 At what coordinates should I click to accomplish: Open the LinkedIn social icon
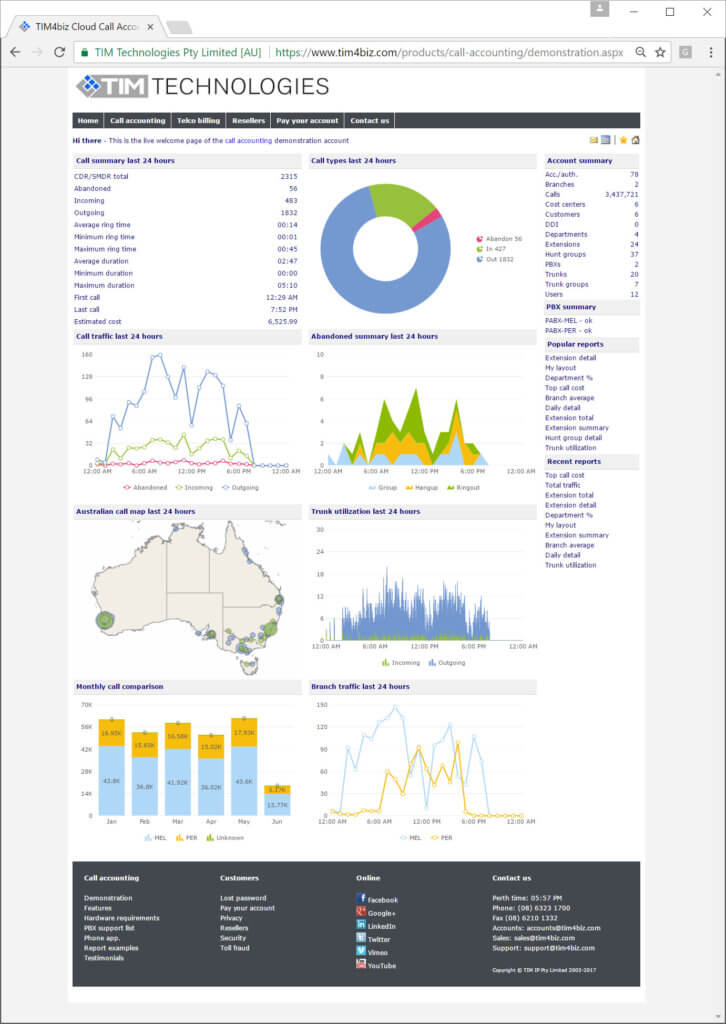coord(360,925)
